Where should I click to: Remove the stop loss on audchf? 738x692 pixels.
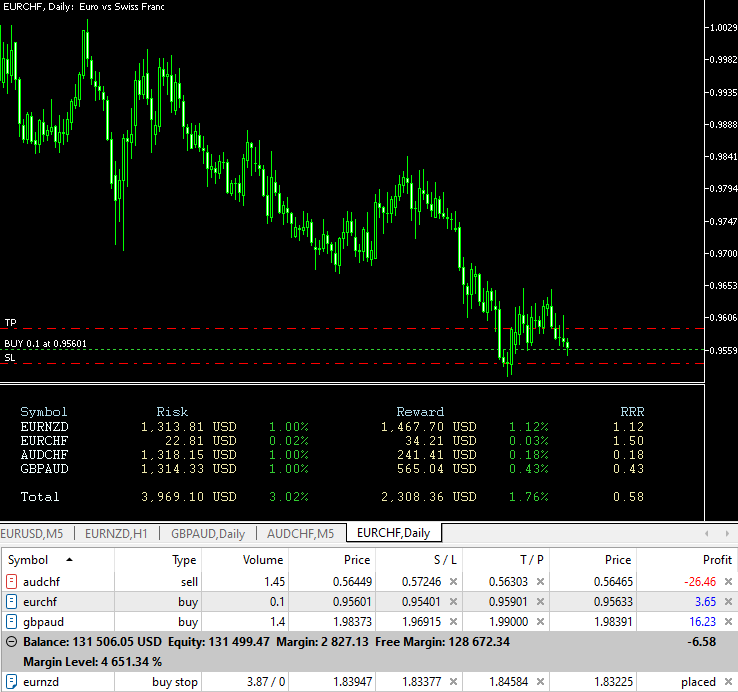click(453, 581)
